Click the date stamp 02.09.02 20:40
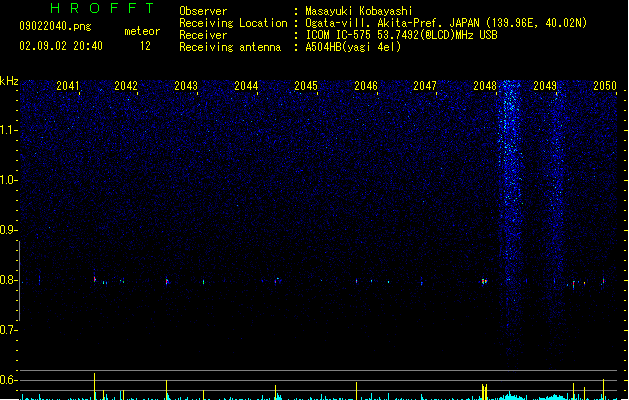The width and height of the screenshot is (629, 400). tap(61, 46)
